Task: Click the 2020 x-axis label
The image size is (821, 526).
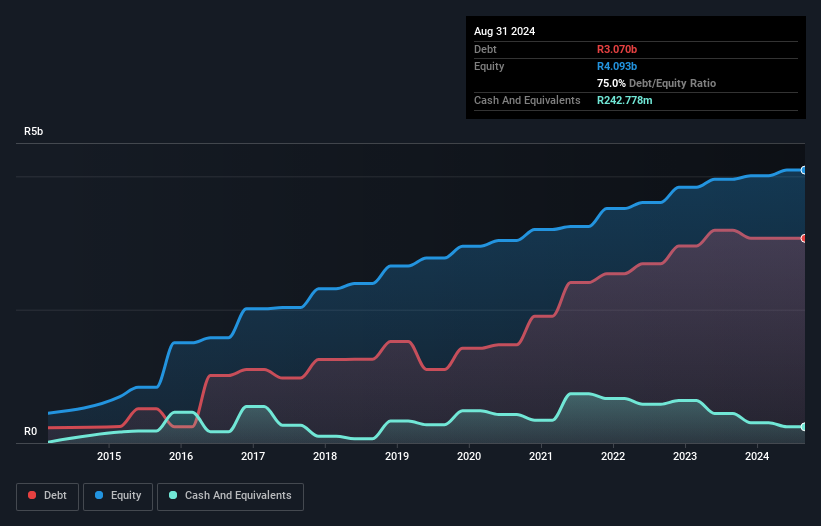Action: pyautogui.click(x=469, y=456)
